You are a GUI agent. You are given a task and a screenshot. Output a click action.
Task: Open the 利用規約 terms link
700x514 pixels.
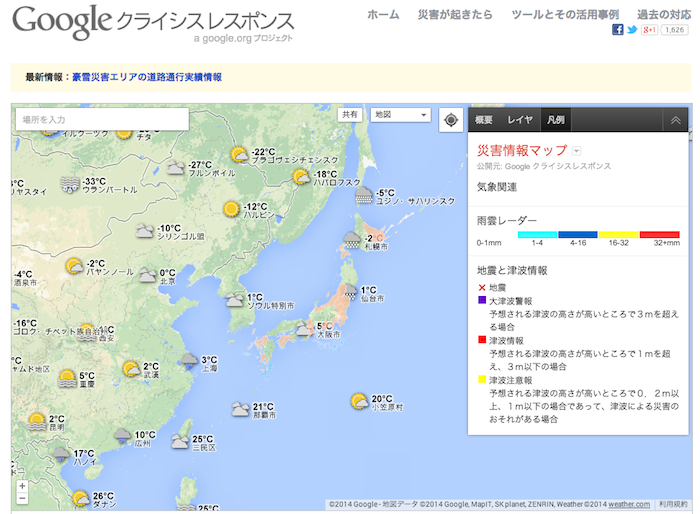coord(673,504)
